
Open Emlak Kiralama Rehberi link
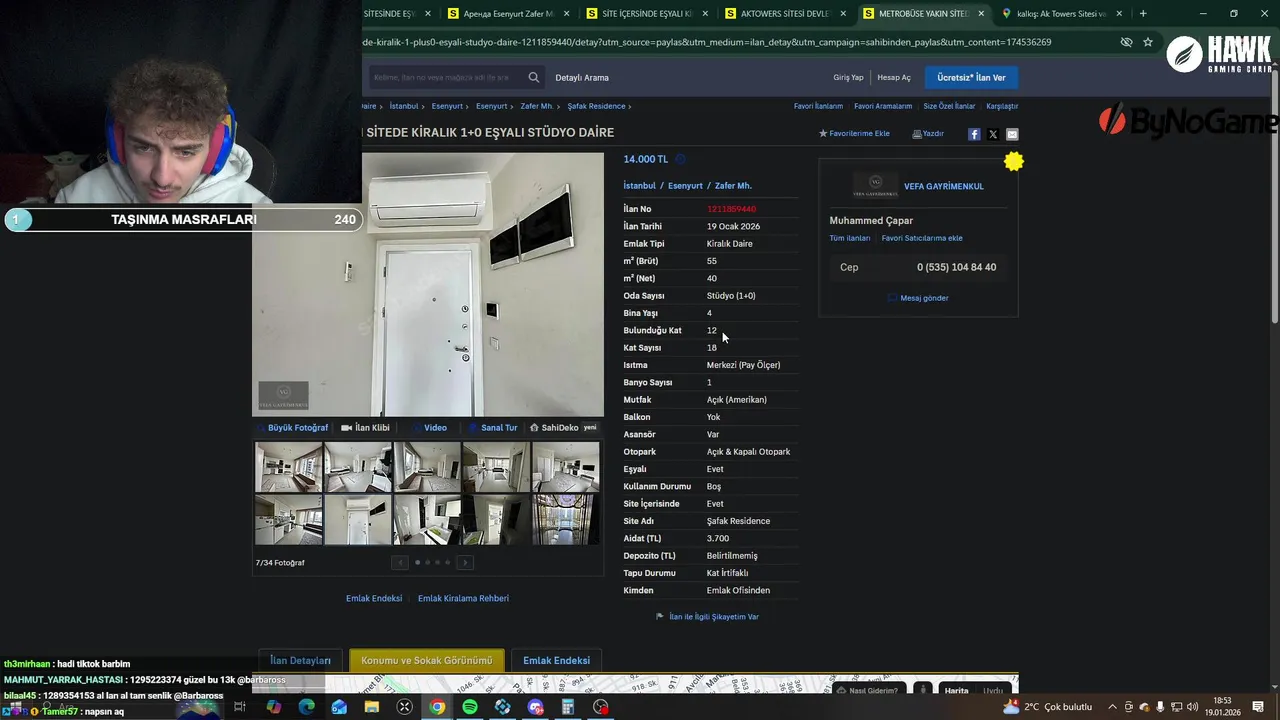463,599
